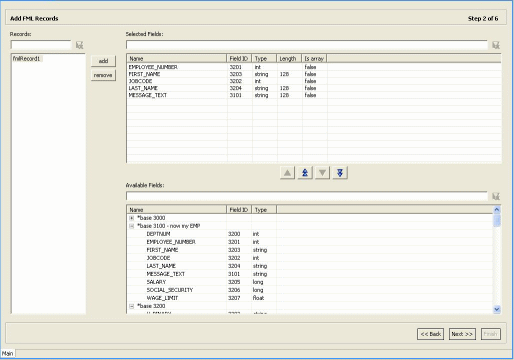Click the Selected Fields filter icon

click(x=496, y=45)
